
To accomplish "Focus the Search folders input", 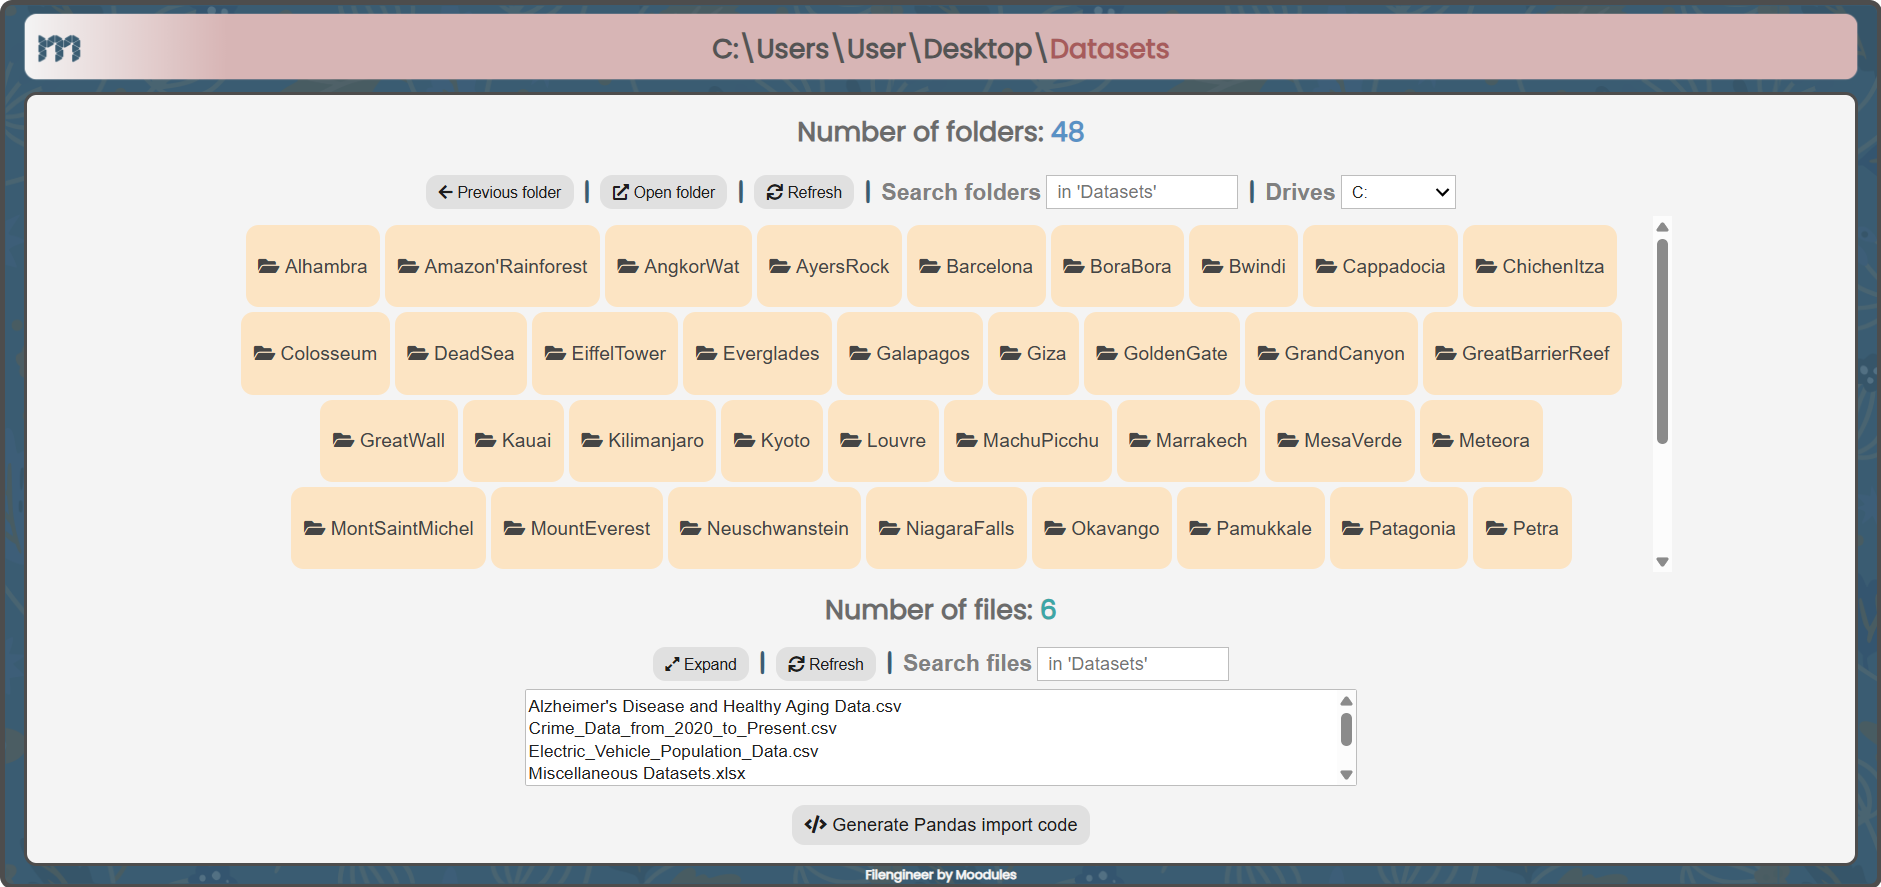I will pyautogui.click(x=1141, y=192).
